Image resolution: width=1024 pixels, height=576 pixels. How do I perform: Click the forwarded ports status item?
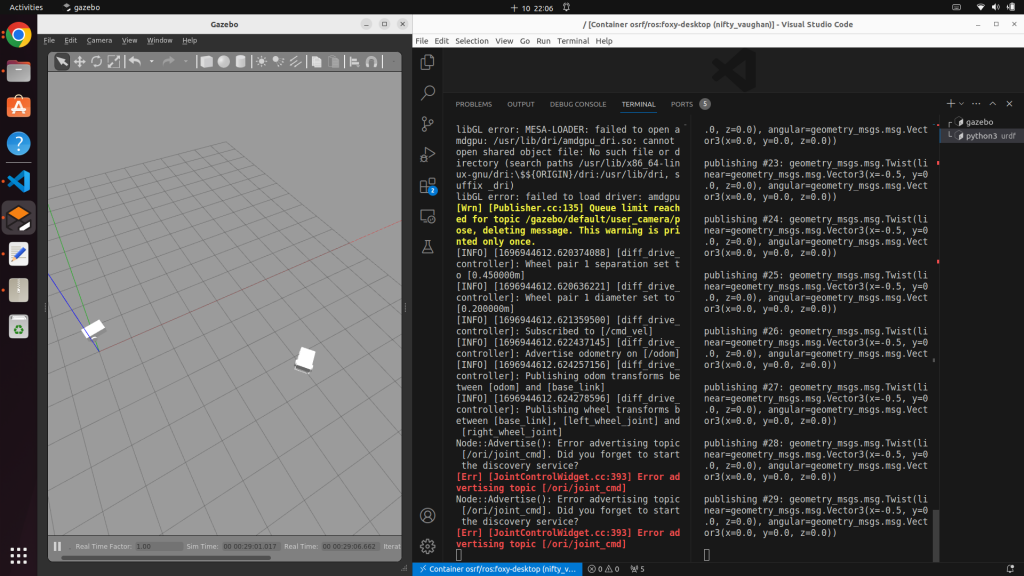click(637, 569)
